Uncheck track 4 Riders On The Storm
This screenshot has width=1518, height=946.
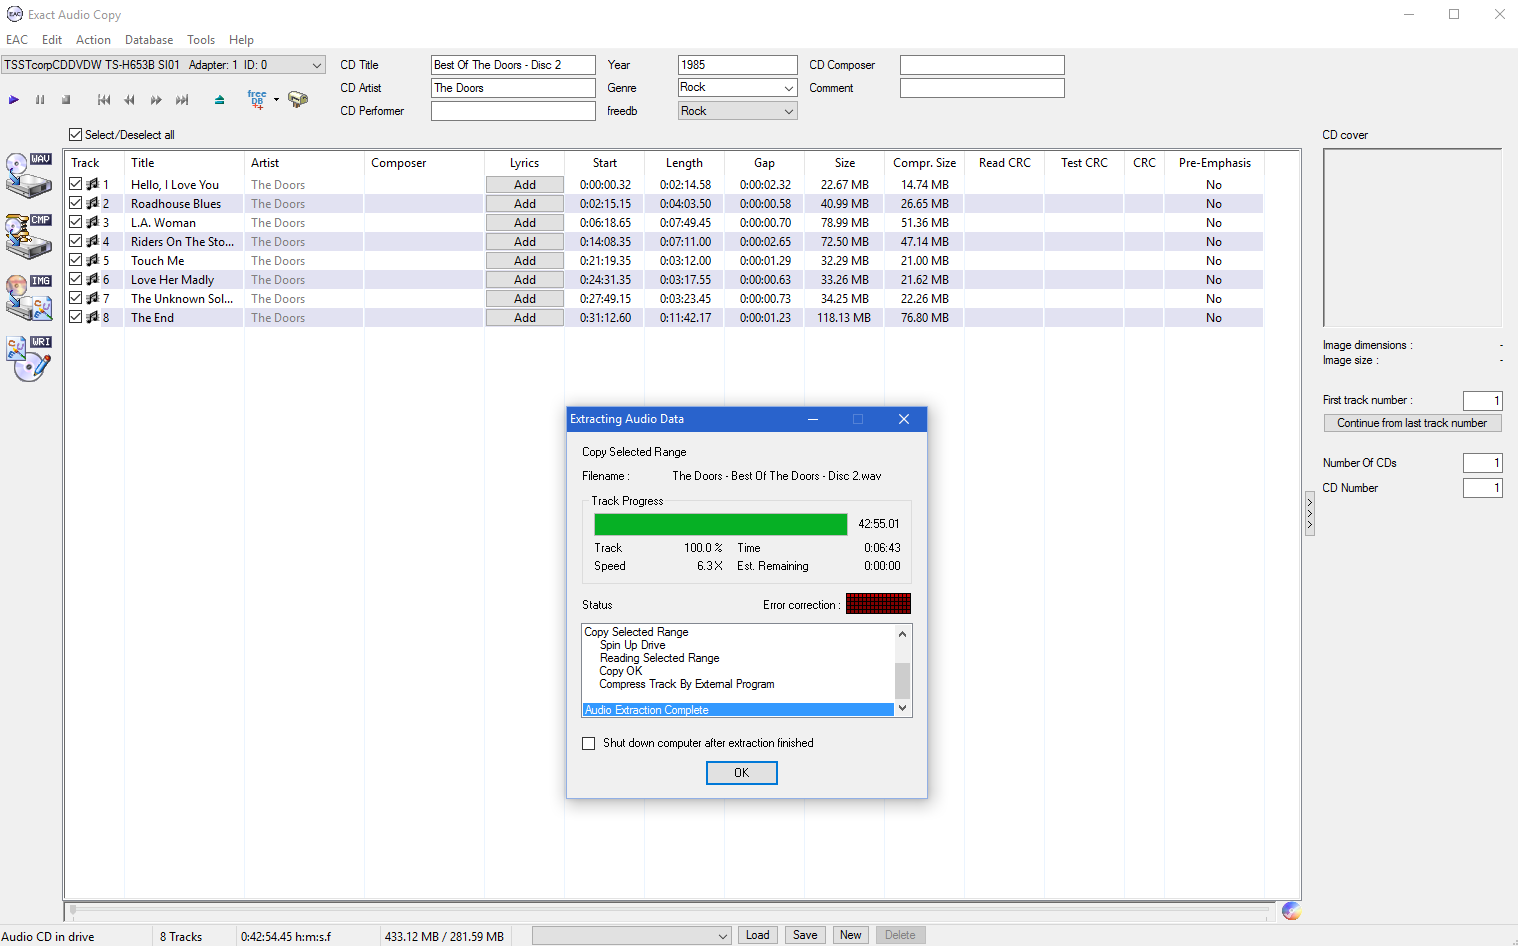[x=75, y=241]
